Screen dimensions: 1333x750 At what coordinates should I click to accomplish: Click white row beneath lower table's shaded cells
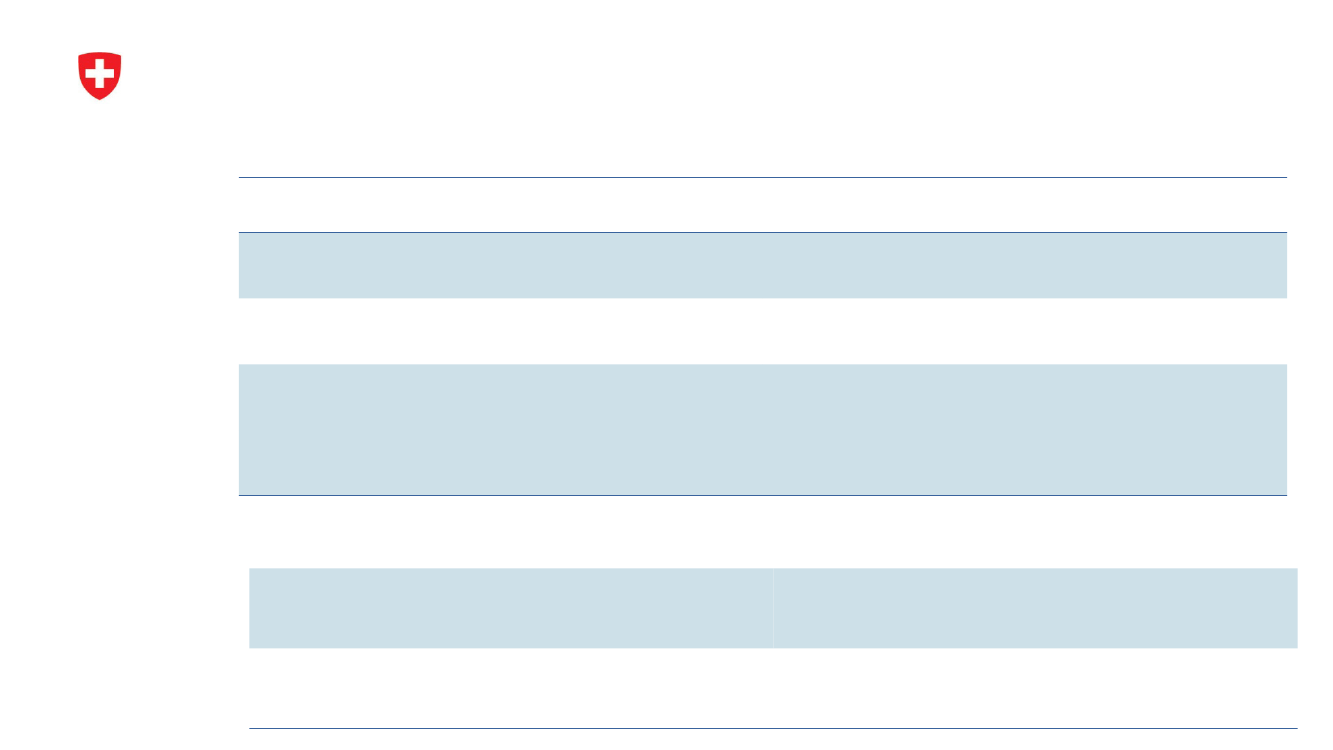[x=773, y=688]
